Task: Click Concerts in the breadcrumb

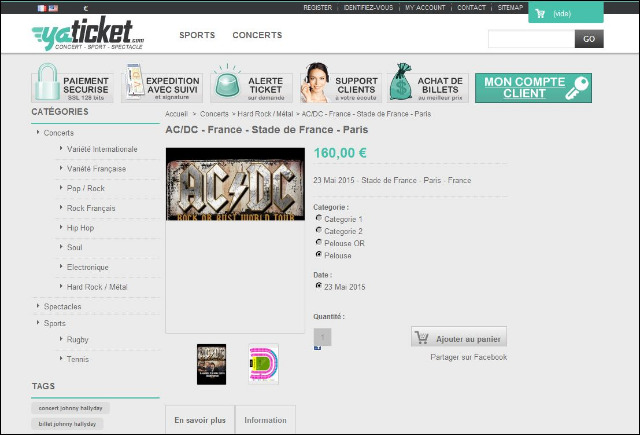Action: [x=214, y=114]
